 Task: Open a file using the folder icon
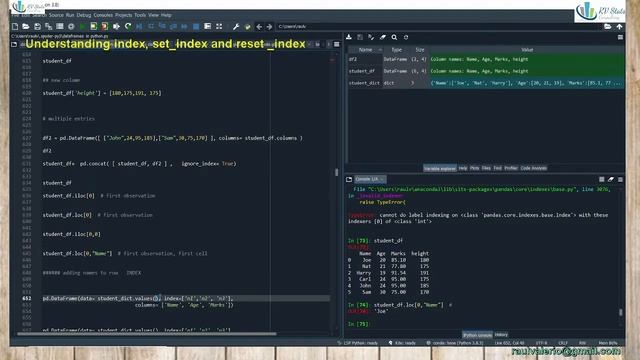point(26,27)
